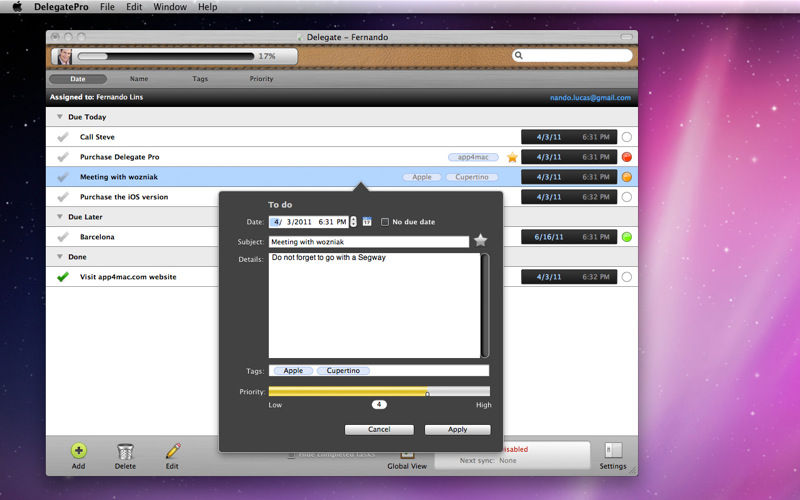Viewport: 800px width, 500px height.
Task: Click the 6/16/11 date on Barcelona row
Action: (549, 237)
